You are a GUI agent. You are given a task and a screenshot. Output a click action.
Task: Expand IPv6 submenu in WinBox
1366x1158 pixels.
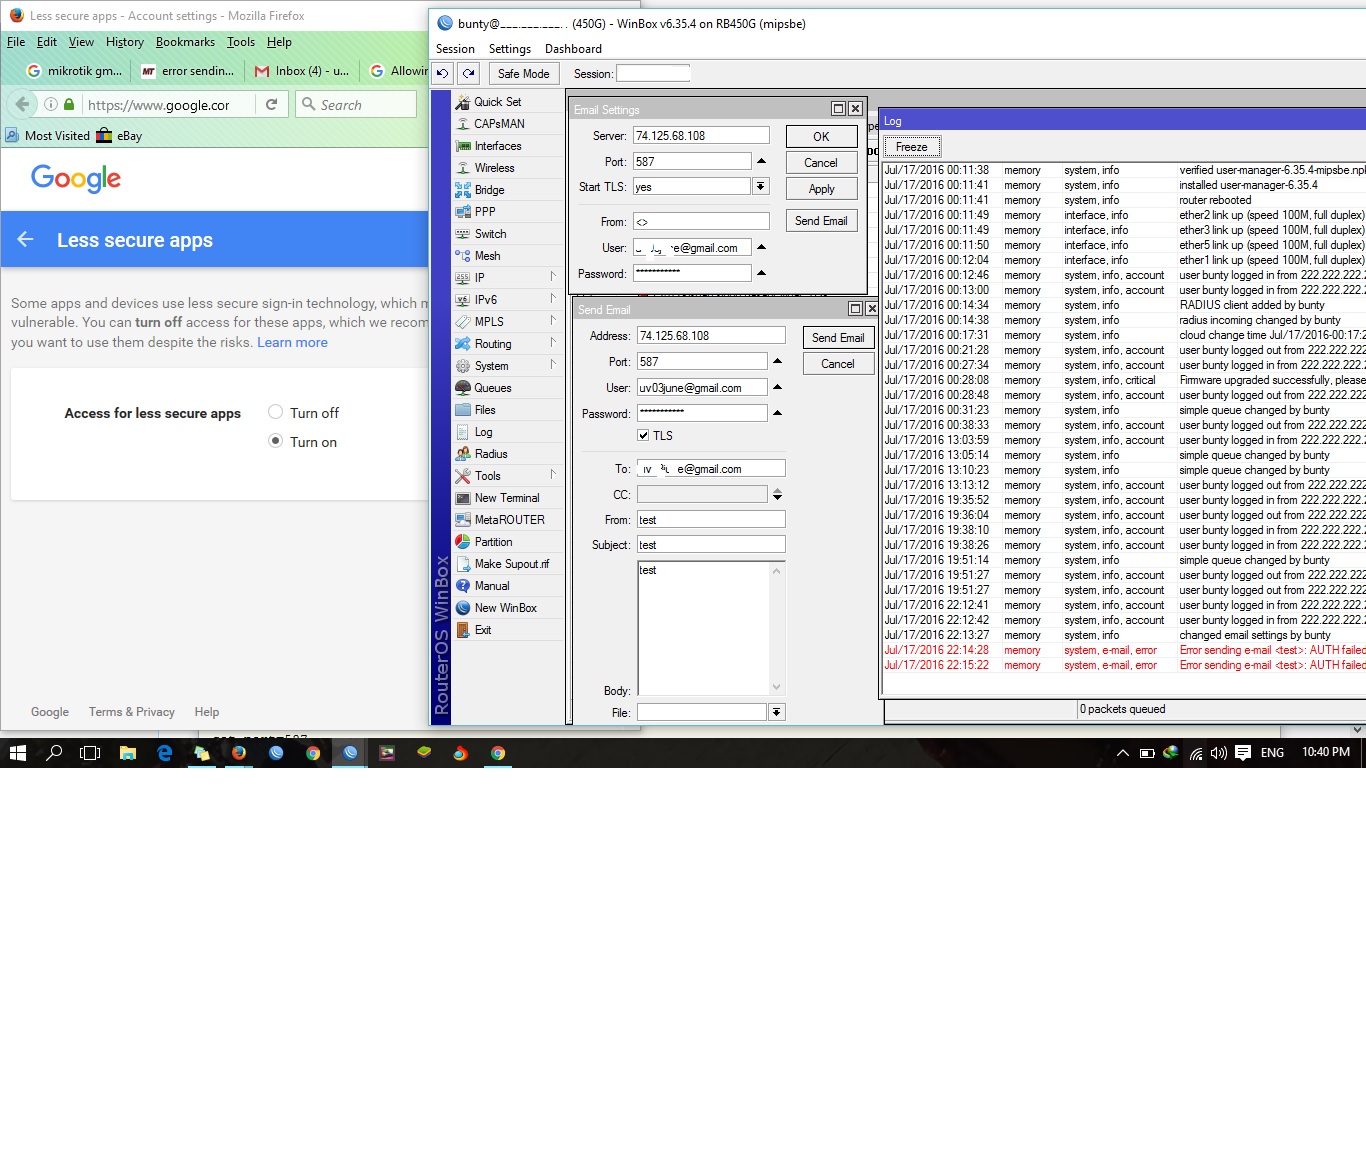553,299
